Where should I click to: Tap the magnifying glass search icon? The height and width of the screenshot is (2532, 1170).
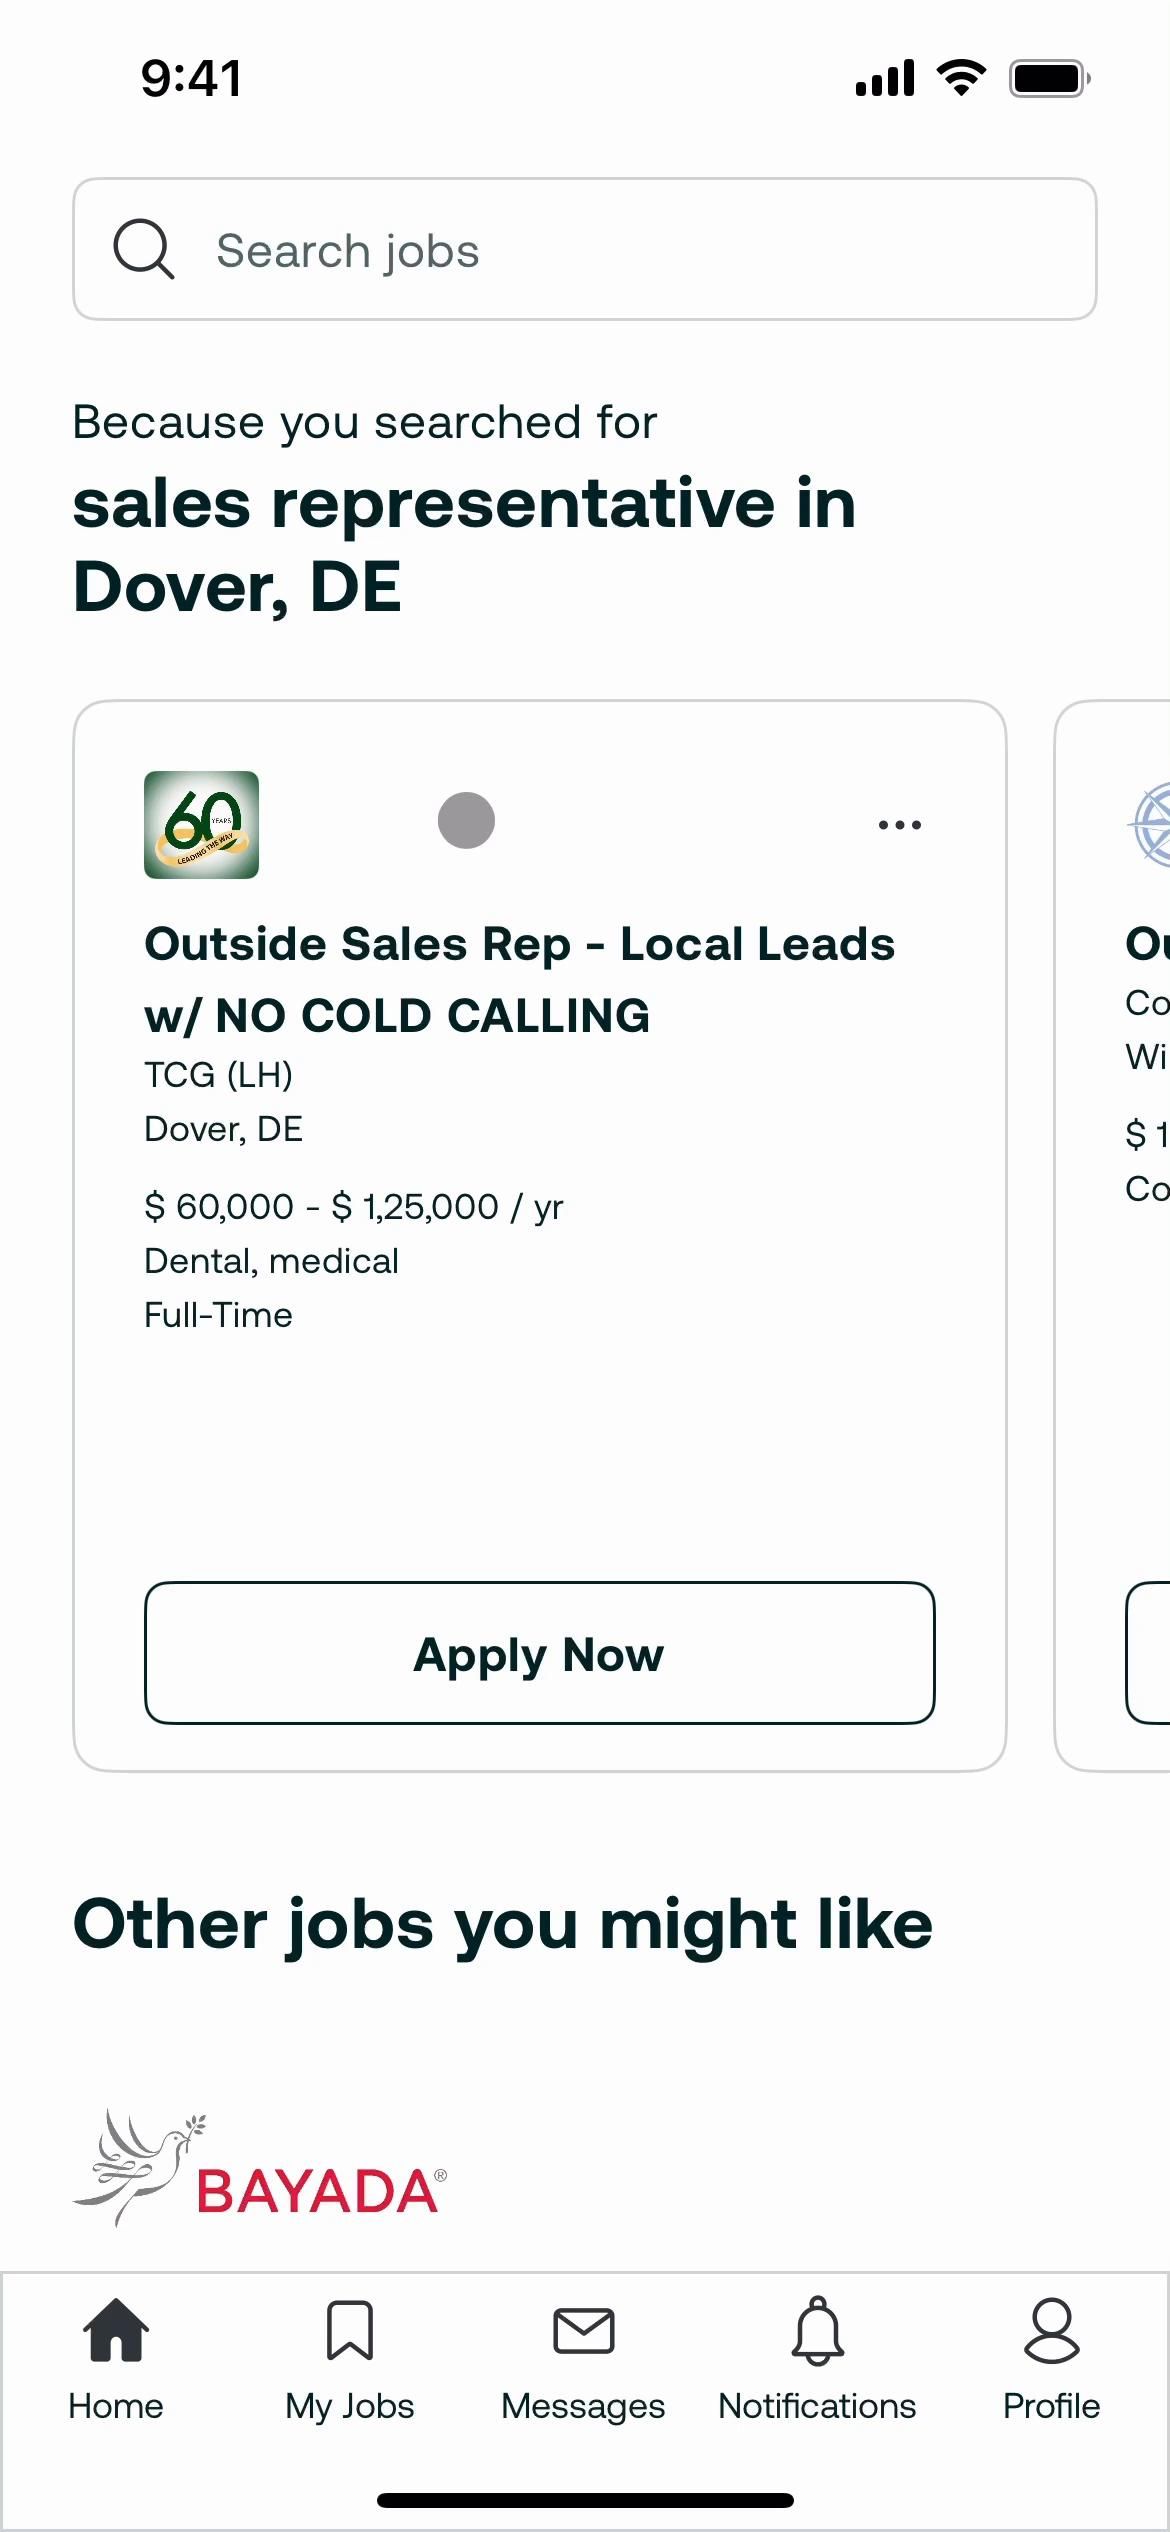[x=144, y=249]
